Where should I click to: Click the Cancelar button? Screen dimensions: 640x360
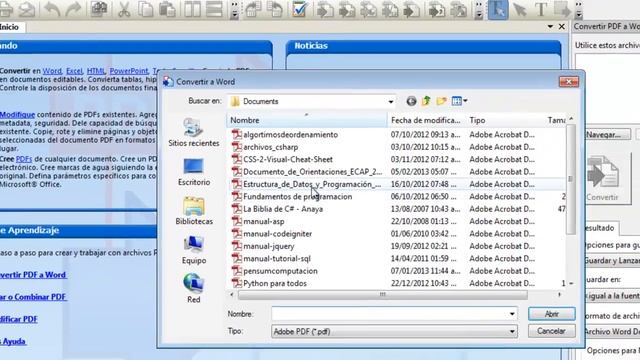pyautogui.click(x=551, y=331)
